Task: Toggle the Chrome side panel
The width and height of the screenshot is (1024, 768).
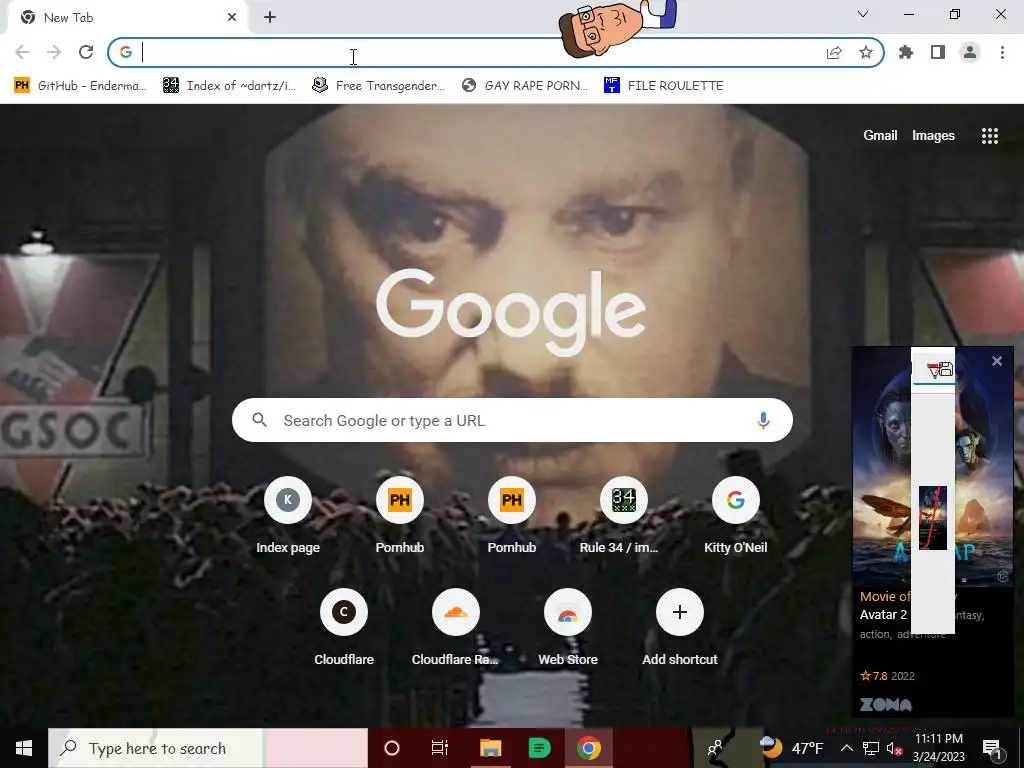Action: pos(938,52)
